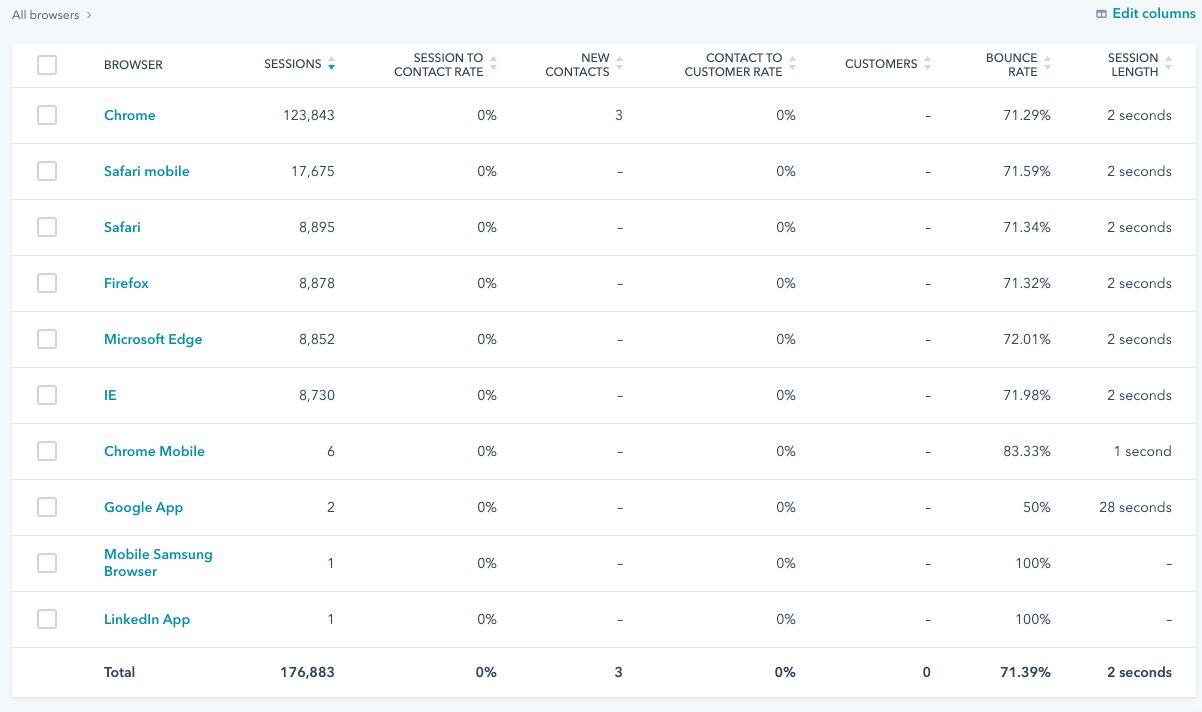The height and width of the screenshot is (712, 1202).
Task: Sort Bounce Rate ascending with the up arrow
Action: click(x=1047, y=58)
